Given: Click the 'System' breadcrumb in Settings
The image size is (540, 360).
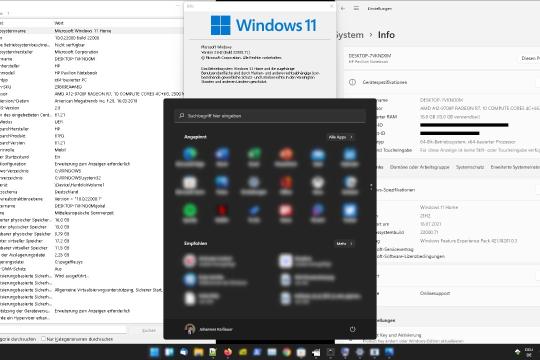Looking at the screenshot, I should (349, 35).
